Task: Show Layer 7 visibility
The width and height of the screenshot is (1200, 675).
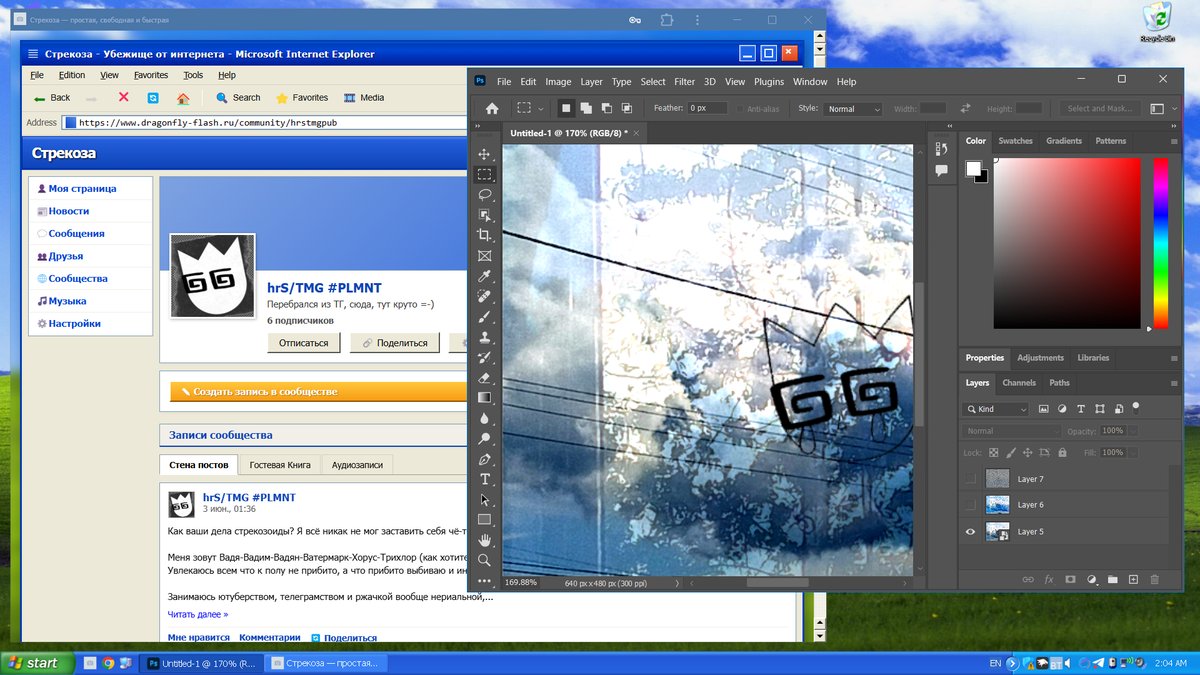Action: coord(970,479)
